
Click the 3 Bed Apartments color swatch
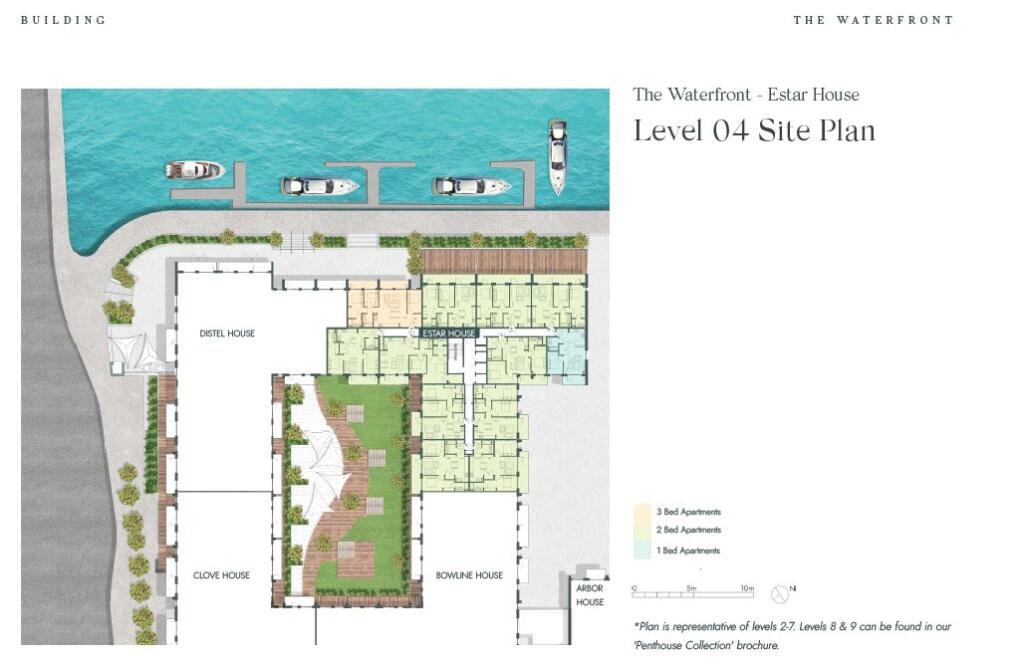[643, 512]
